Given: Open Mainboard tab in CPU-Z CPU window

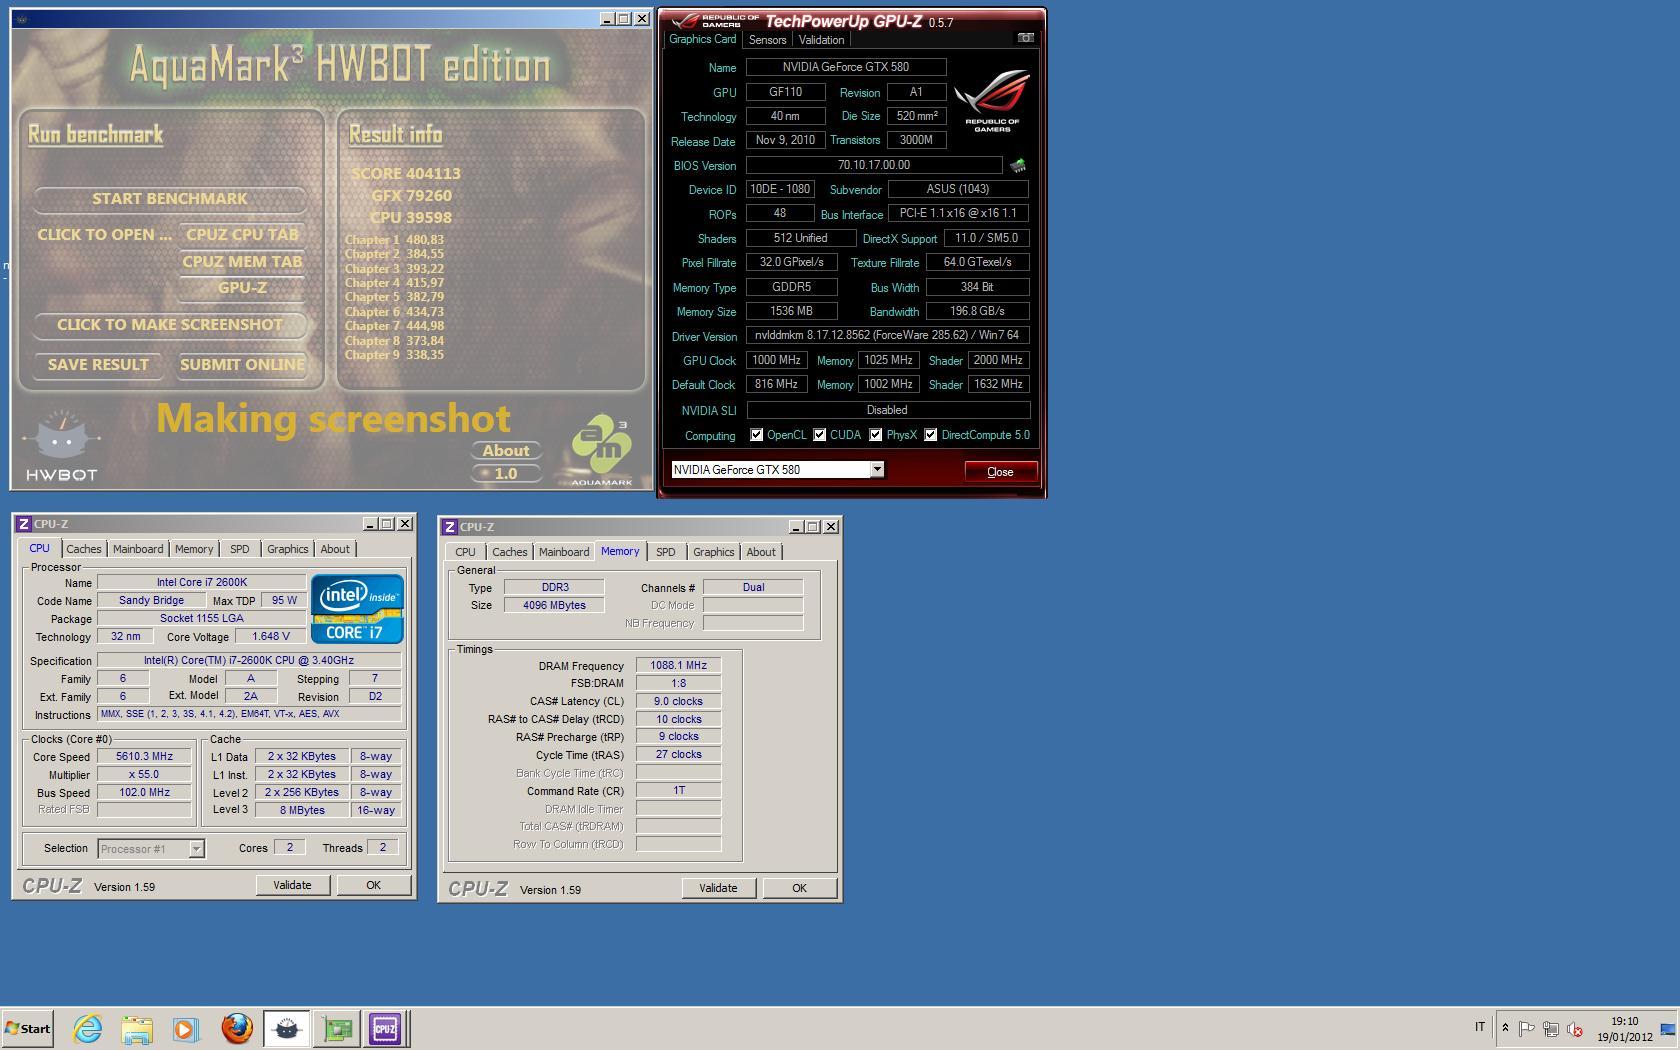Looking at the screenshot, I should [x=138, y=549].
